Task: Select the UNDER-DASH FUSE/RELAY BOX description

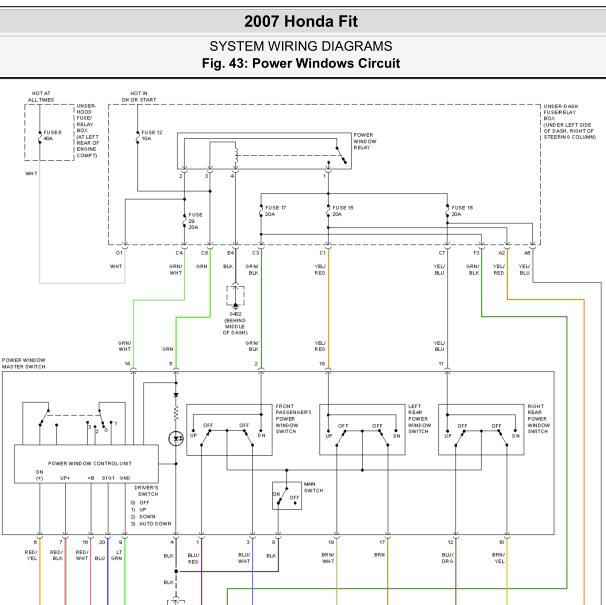Action: 570,122
